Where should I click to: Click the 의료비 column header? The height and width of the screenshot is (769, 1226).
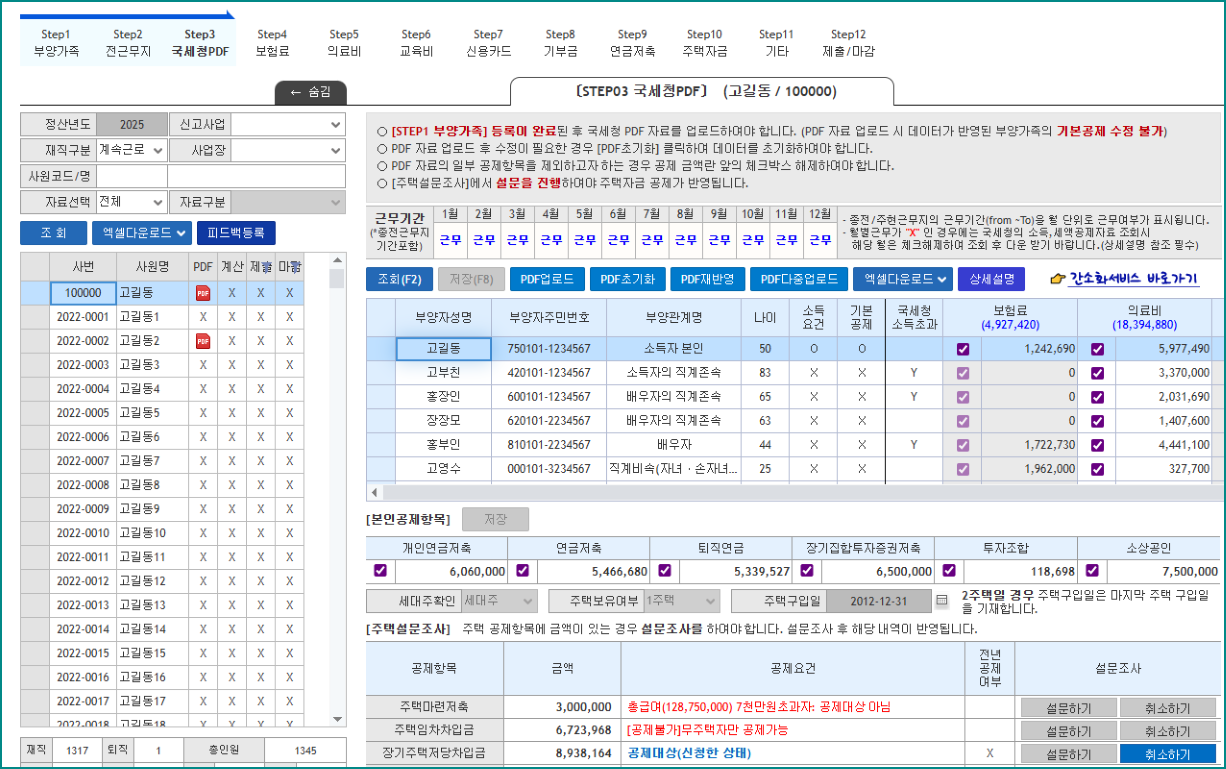(1145, 317)
